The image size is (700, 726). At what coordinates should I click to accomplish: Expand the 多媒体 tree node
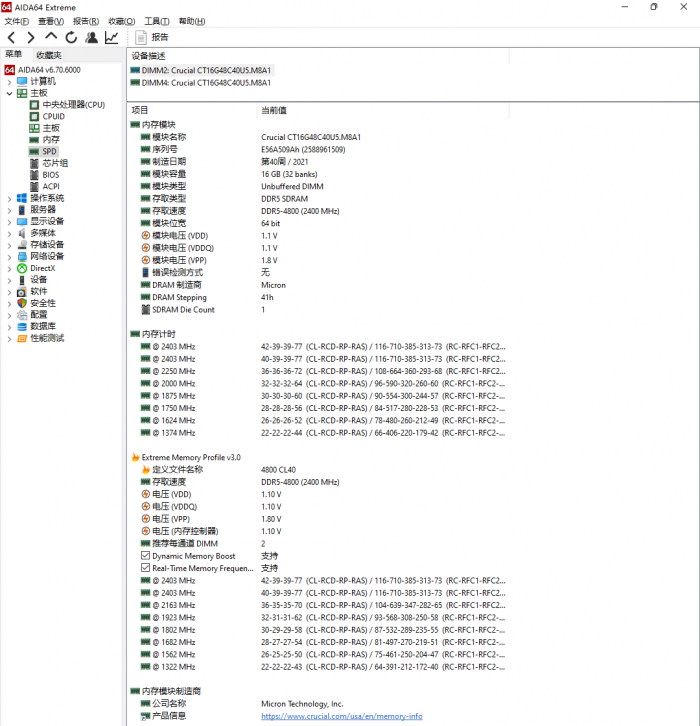pos(9,233)
